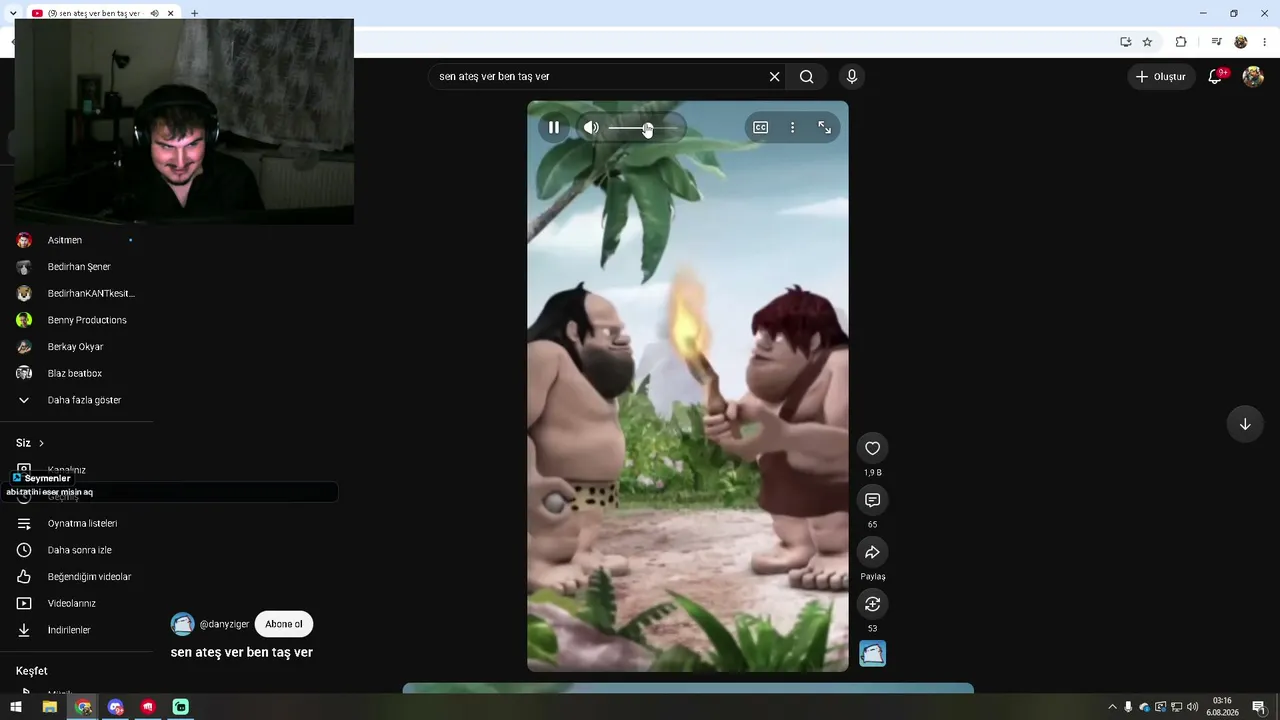Image resolution: width=1280 pixels, height=720 pixels.
Task: Install the page as an app icon
Action: coord(1125,42)
